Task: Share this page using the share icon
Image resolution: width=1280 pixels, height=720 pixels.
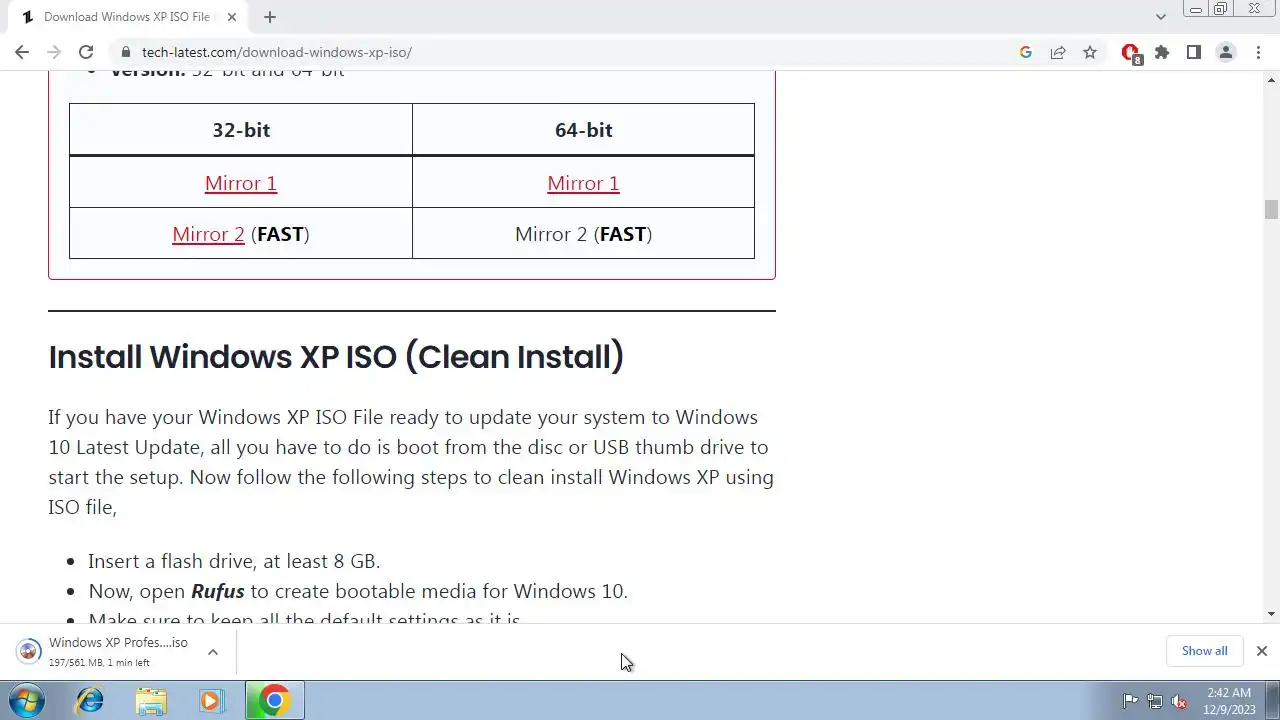Action: (x=1058, y=52)
